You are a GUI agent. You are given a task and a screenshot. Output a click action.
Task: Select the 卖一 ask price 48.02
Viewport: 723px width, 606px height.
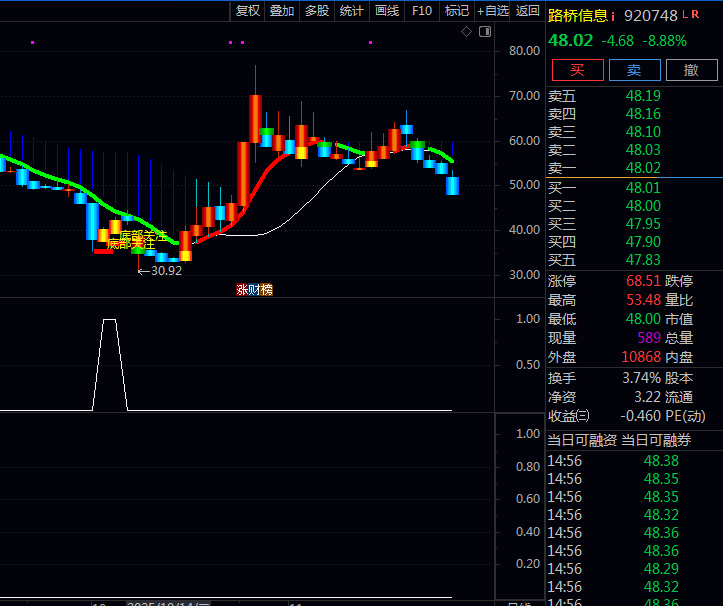click(643, 168)
